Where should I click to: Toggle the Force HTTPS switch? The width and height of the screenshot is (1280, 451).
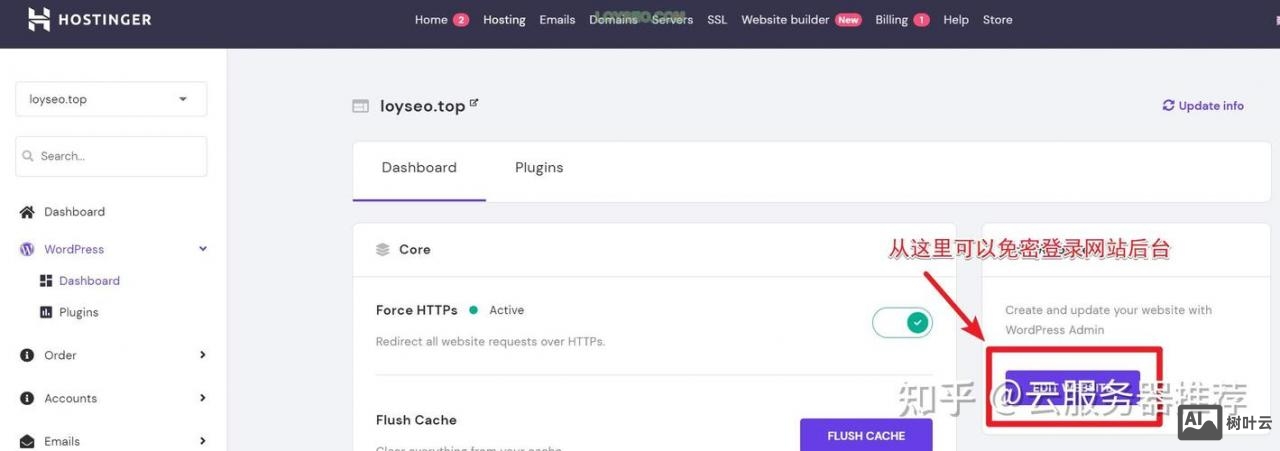(x=902, y=323)
